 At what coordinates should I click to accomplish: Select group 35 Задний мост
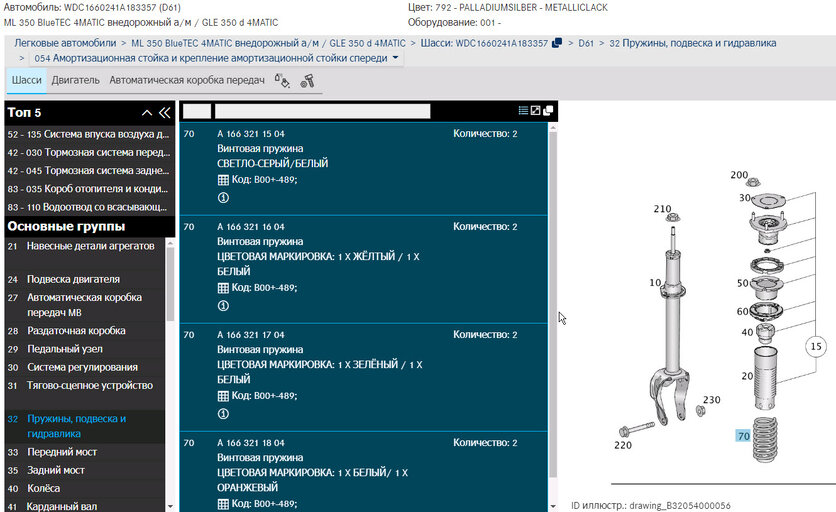(85, 470)
